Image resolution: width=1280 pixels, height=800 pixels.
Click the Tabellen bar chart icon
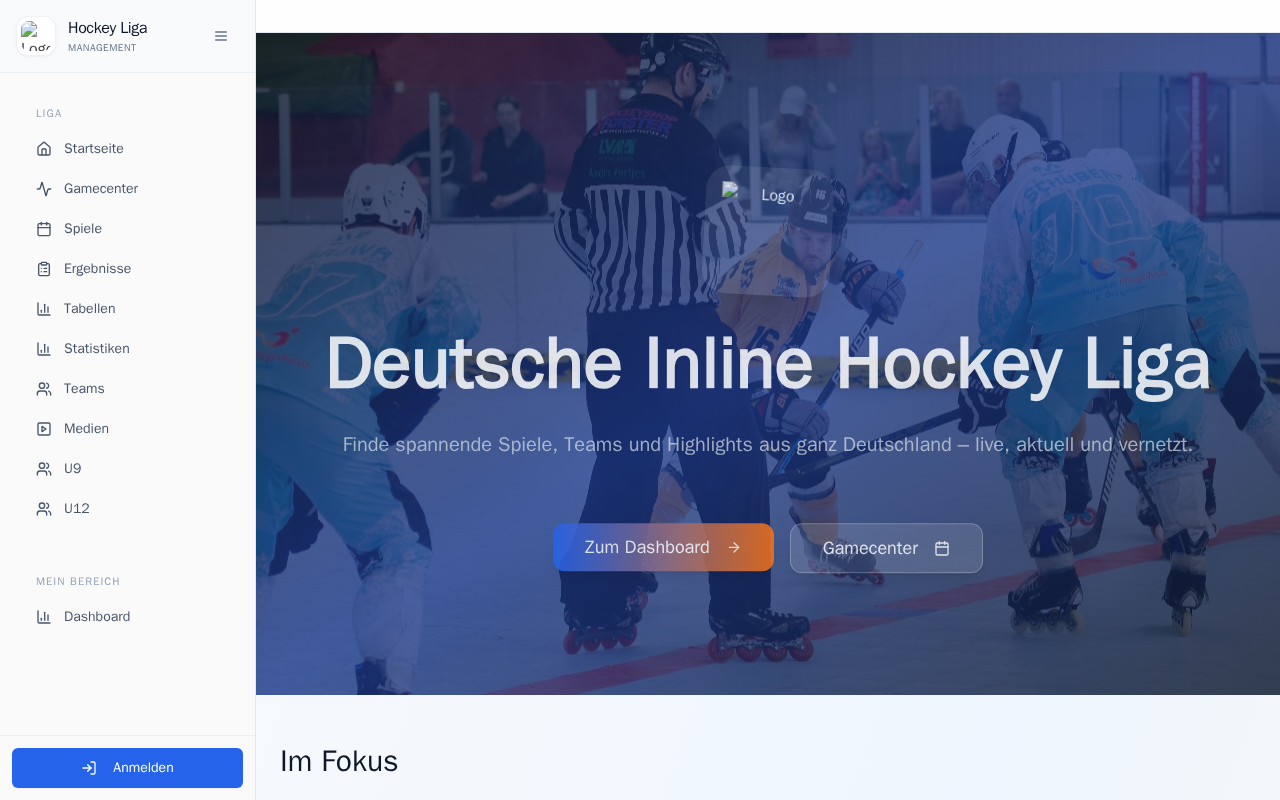[x=44, y=308]
